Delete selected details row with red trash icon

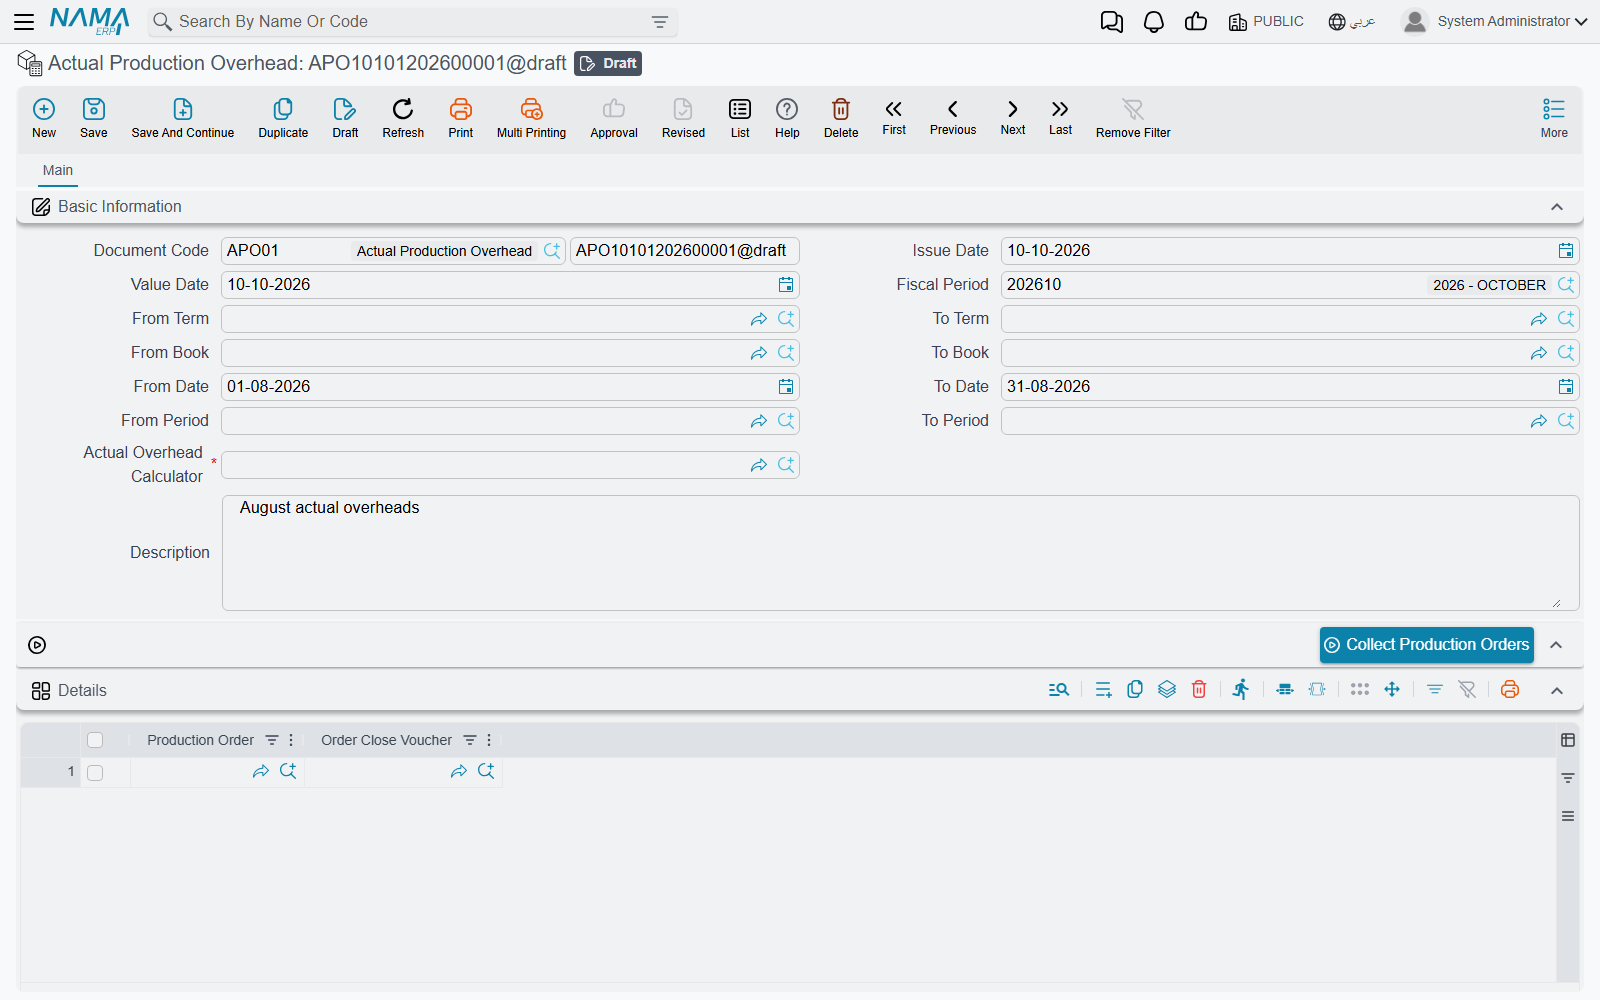click(x=1199, y=689)
